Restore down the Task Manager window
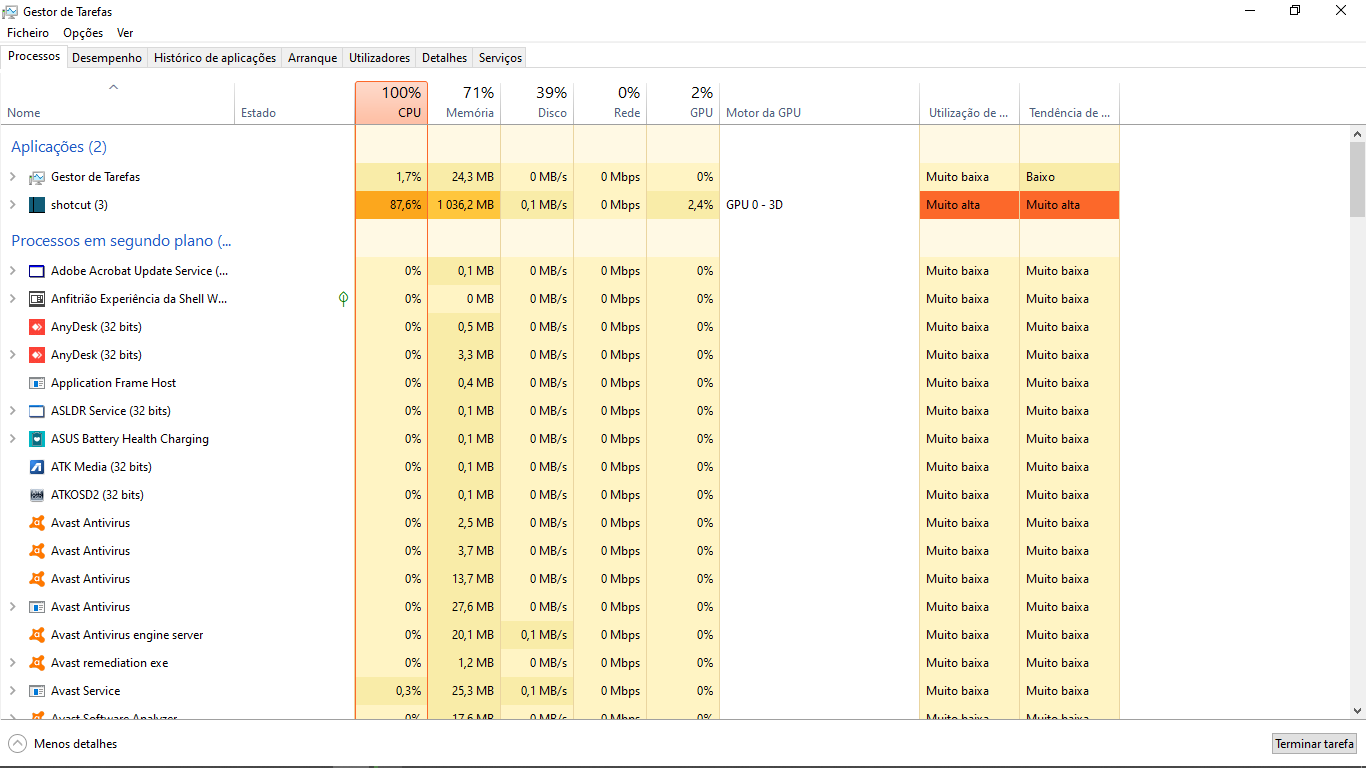1366x768 pixels. pos(1295,11)
